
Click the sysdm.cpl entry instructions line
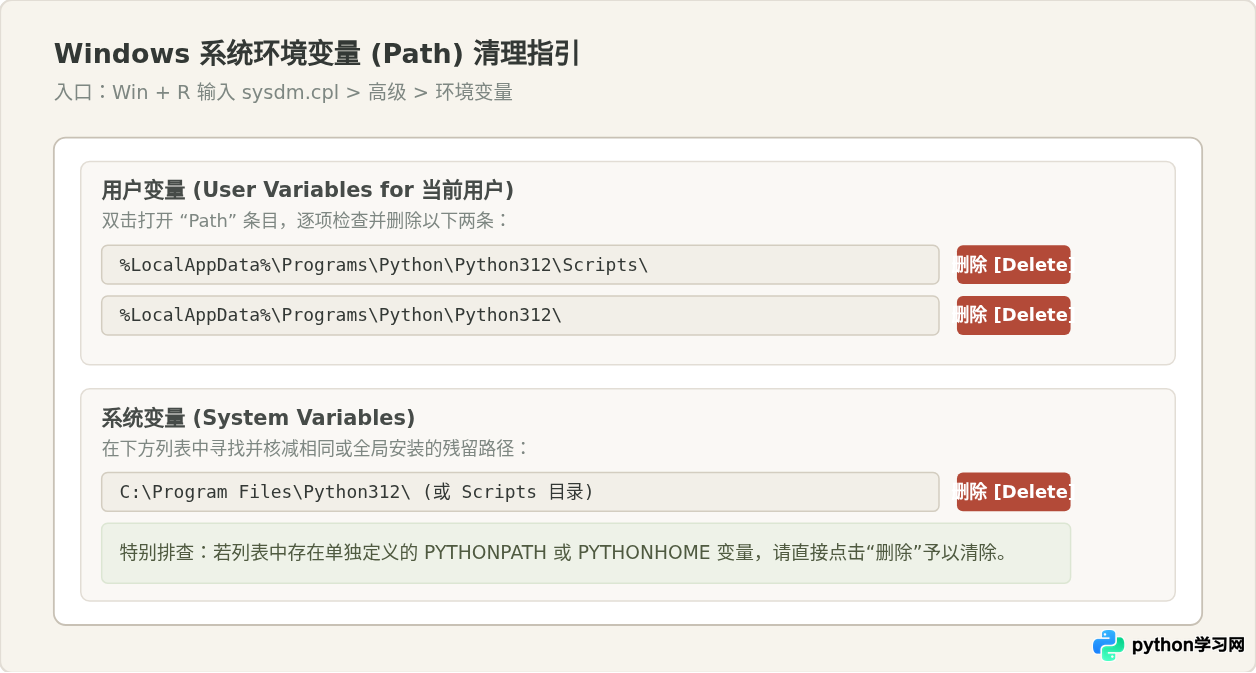point(283,92)
